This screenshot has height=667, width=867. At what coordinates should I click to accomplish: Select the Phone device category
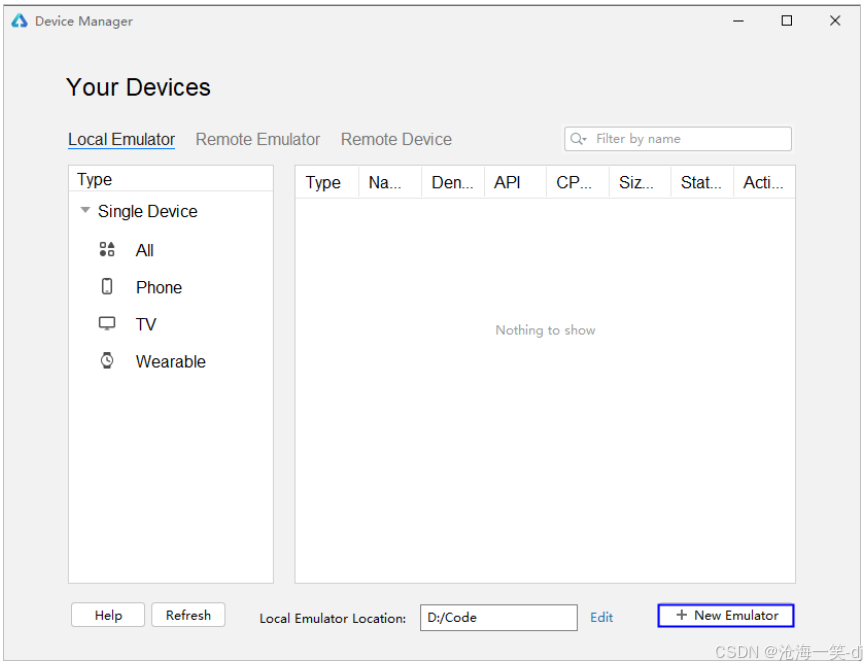tap(158, 286)
